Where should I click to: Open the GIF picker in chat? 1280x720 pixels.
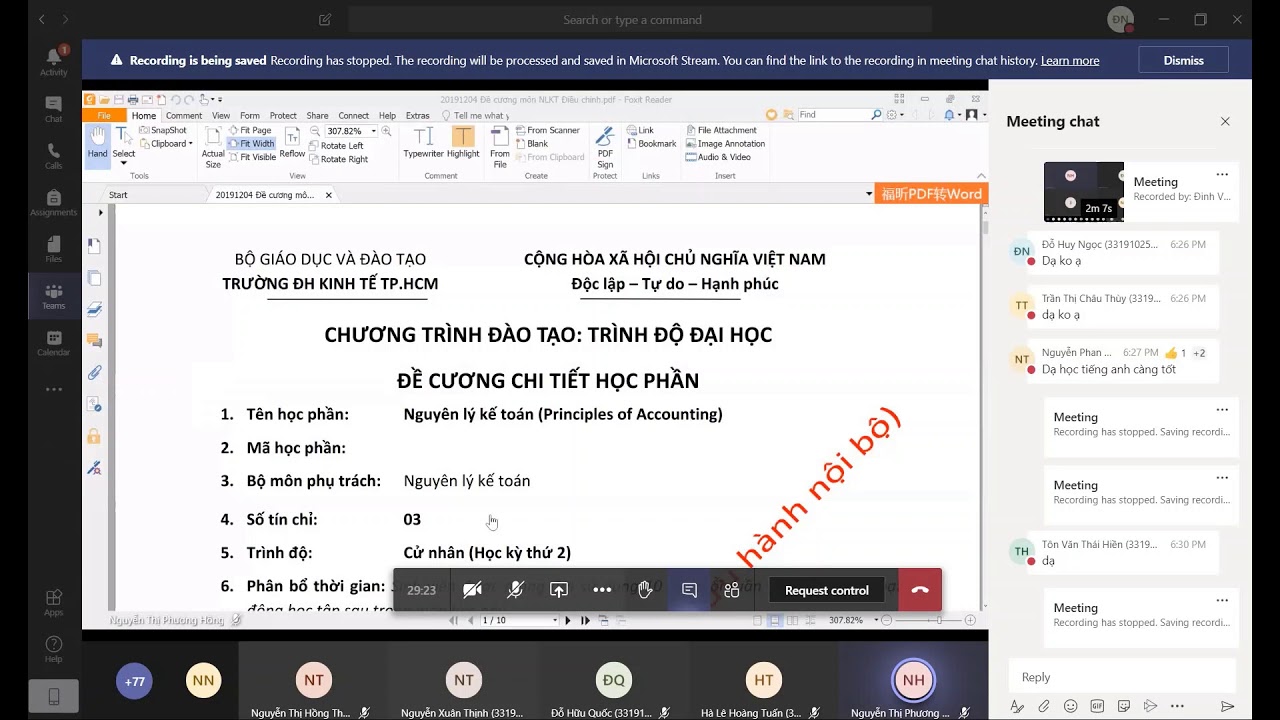tap(1097, 706)
